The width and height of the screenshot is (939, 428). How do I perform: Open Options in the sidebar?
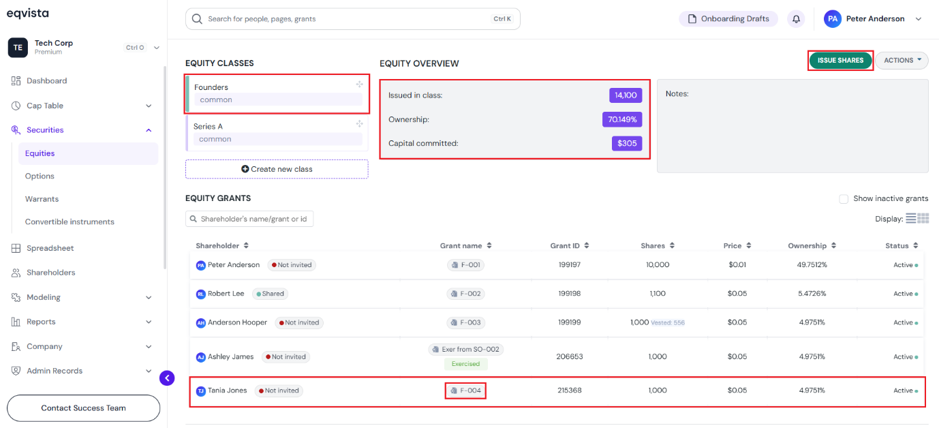tap(40, 176)
